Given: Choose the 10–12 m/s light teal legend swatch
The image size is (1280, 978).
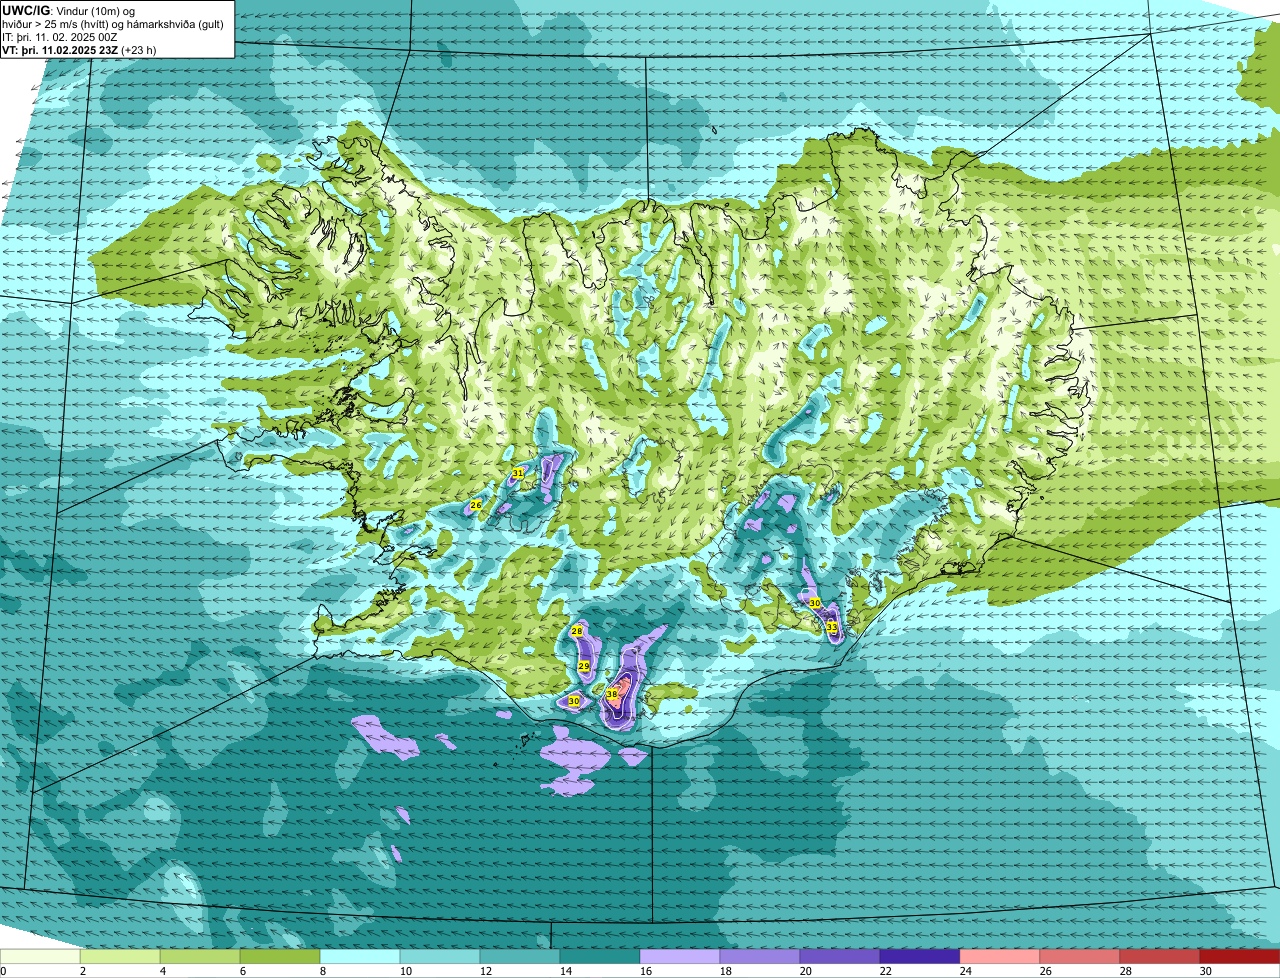Looking at the screenshot, I should (x=440, y=956).
